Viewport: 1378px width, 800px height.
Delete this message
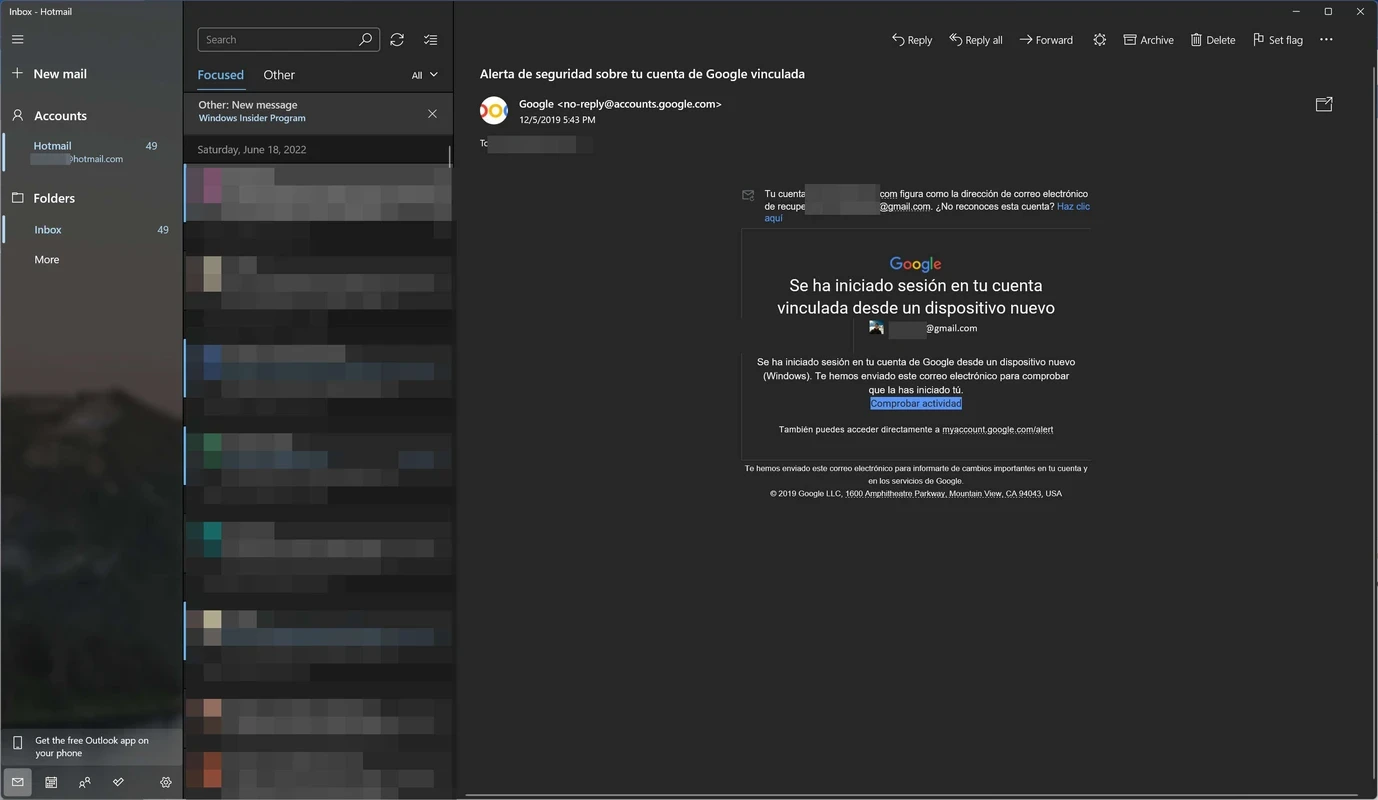coord(1213,40)
